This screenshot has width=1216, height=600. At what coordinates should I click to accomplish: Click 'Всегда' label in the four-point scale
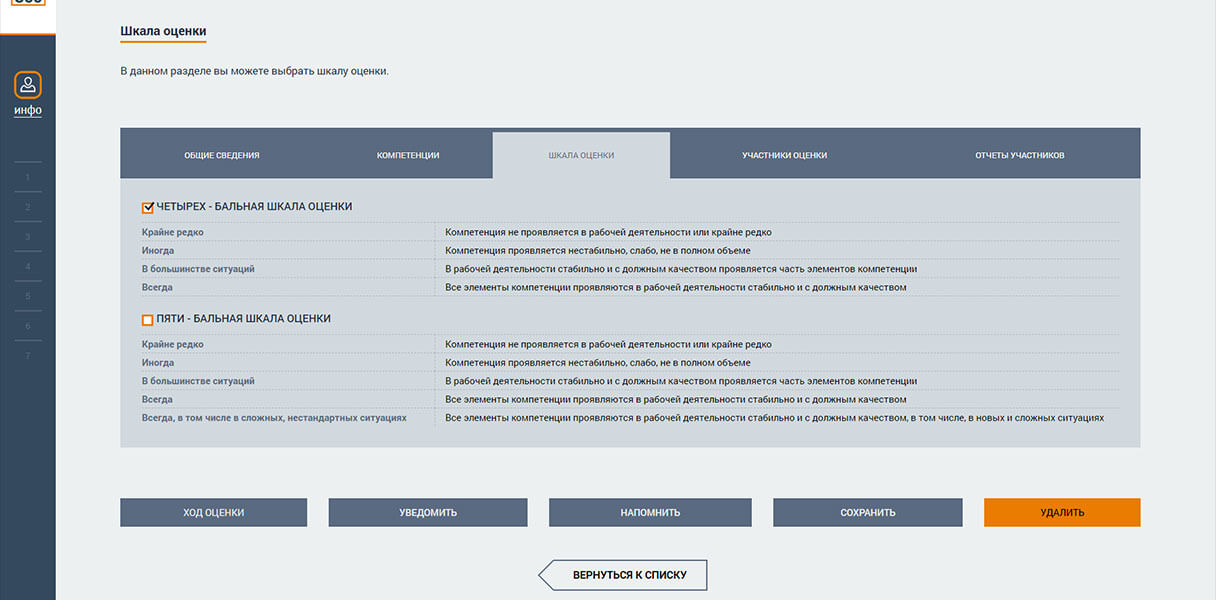click(157, 288)
